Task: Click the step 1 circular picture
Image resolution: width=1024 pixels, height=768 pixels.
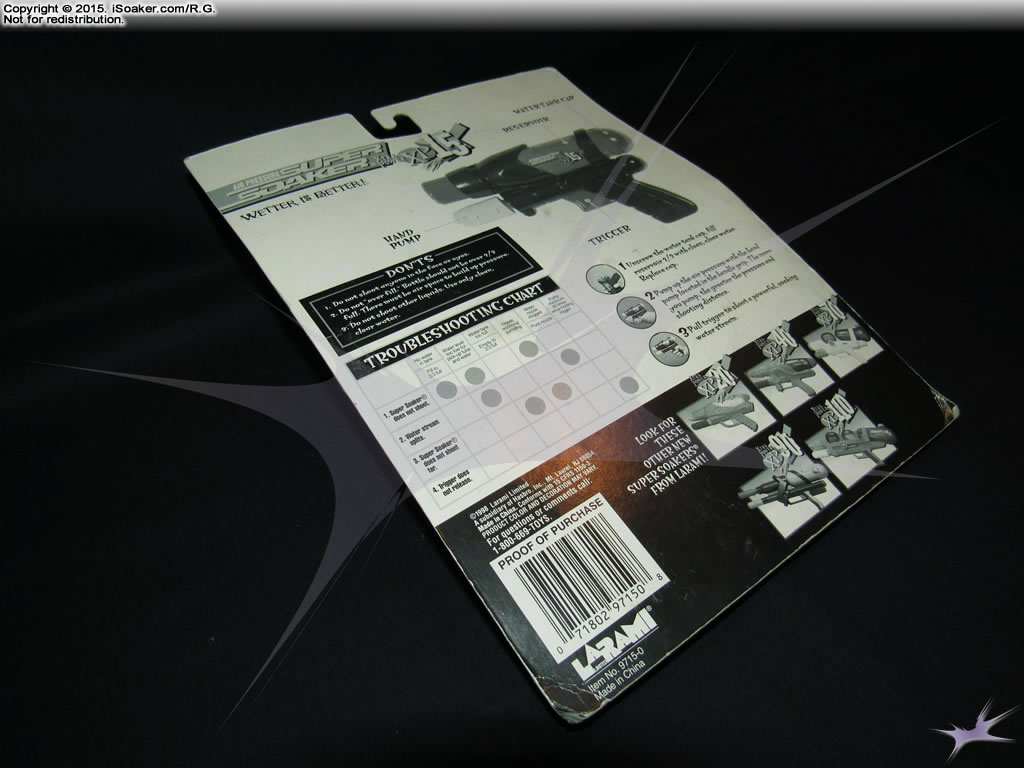Action: pos(604,280)
